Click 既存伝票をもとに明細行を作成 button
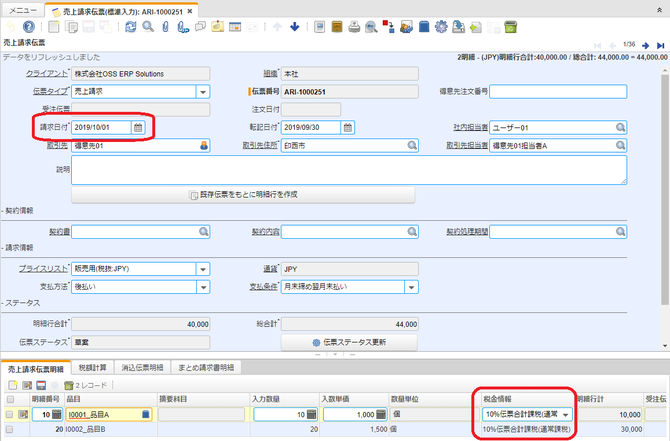 tap(243, 195)
